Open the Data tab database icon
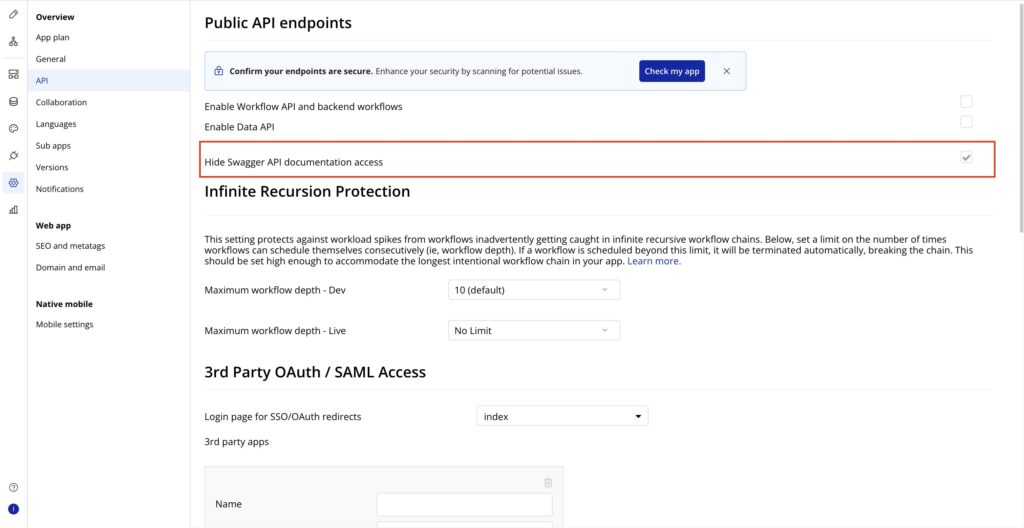1024x528 pixels. coord(13,102)
